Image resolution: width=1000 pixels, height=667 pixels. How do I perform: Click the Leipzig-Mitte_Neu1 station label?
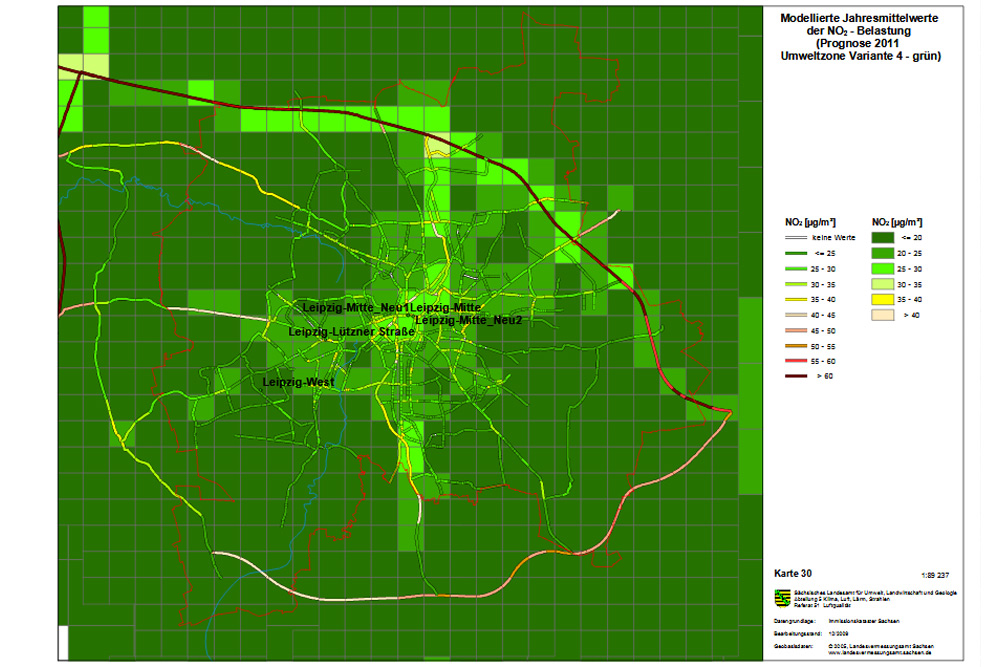point(357,306)
